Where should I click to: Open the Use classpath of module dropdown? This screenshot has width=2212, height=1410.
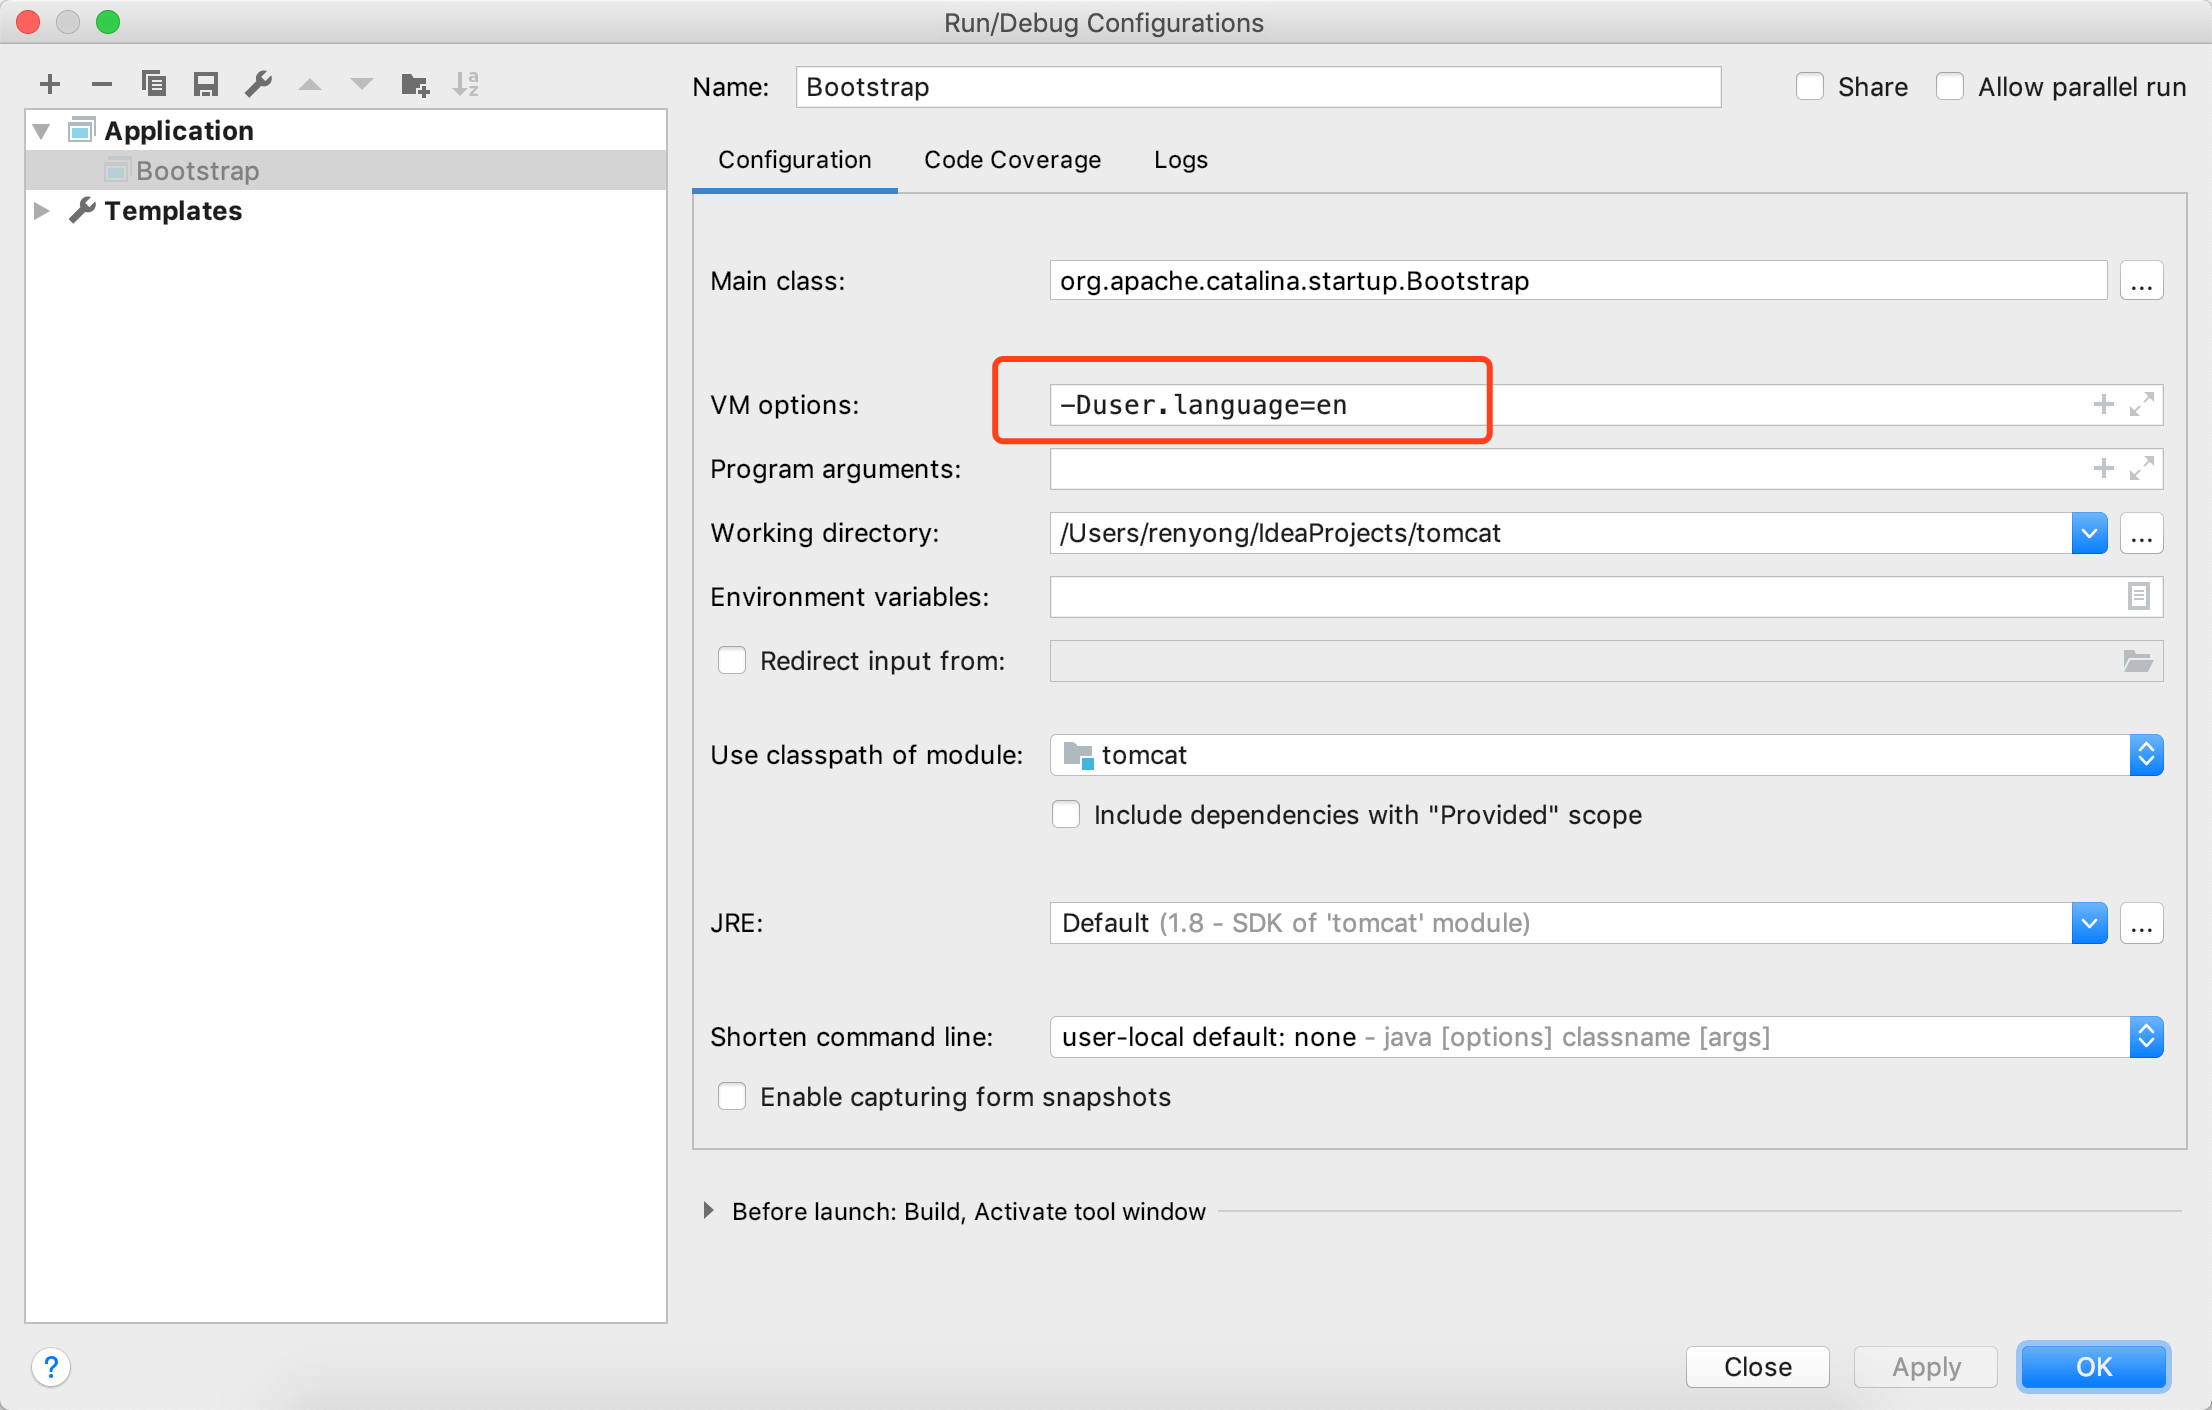[x=2146, y=755]
